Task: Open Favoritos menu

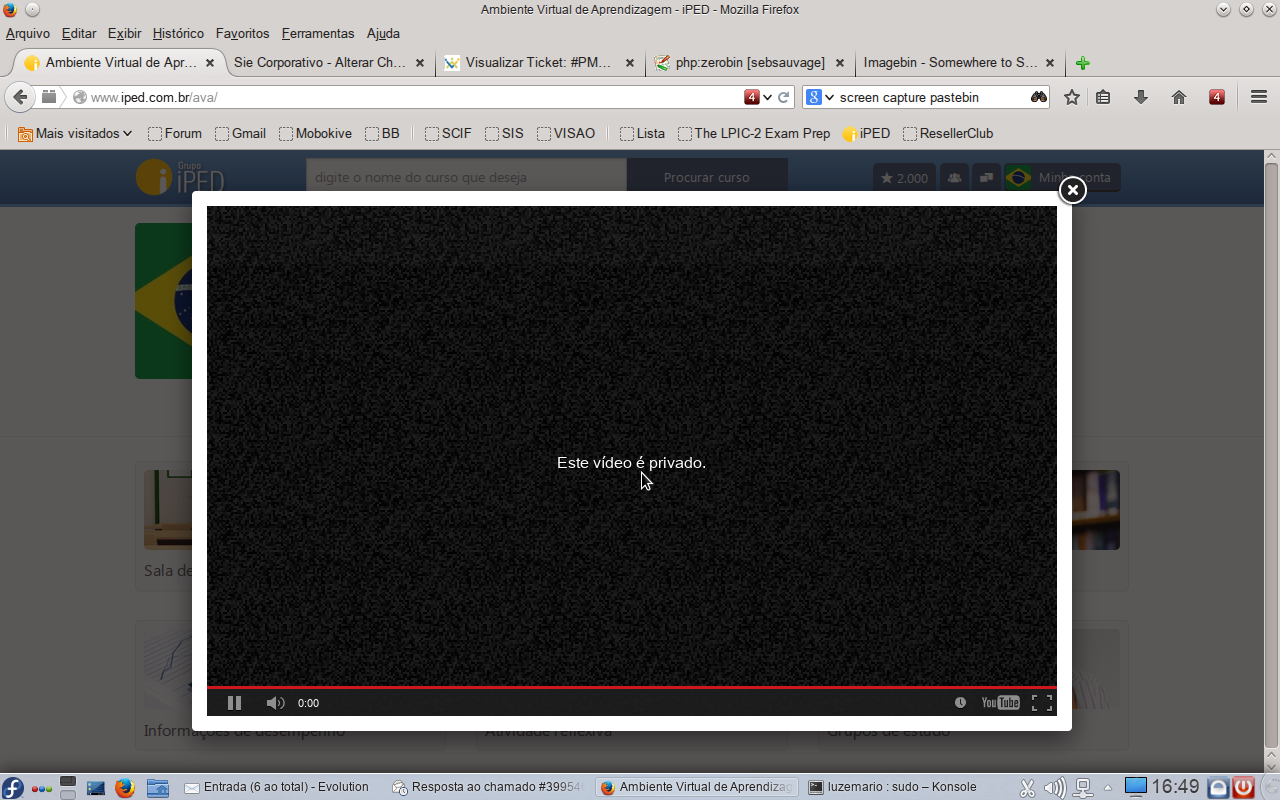Action: pyautogui.click(x=242, y=33)
